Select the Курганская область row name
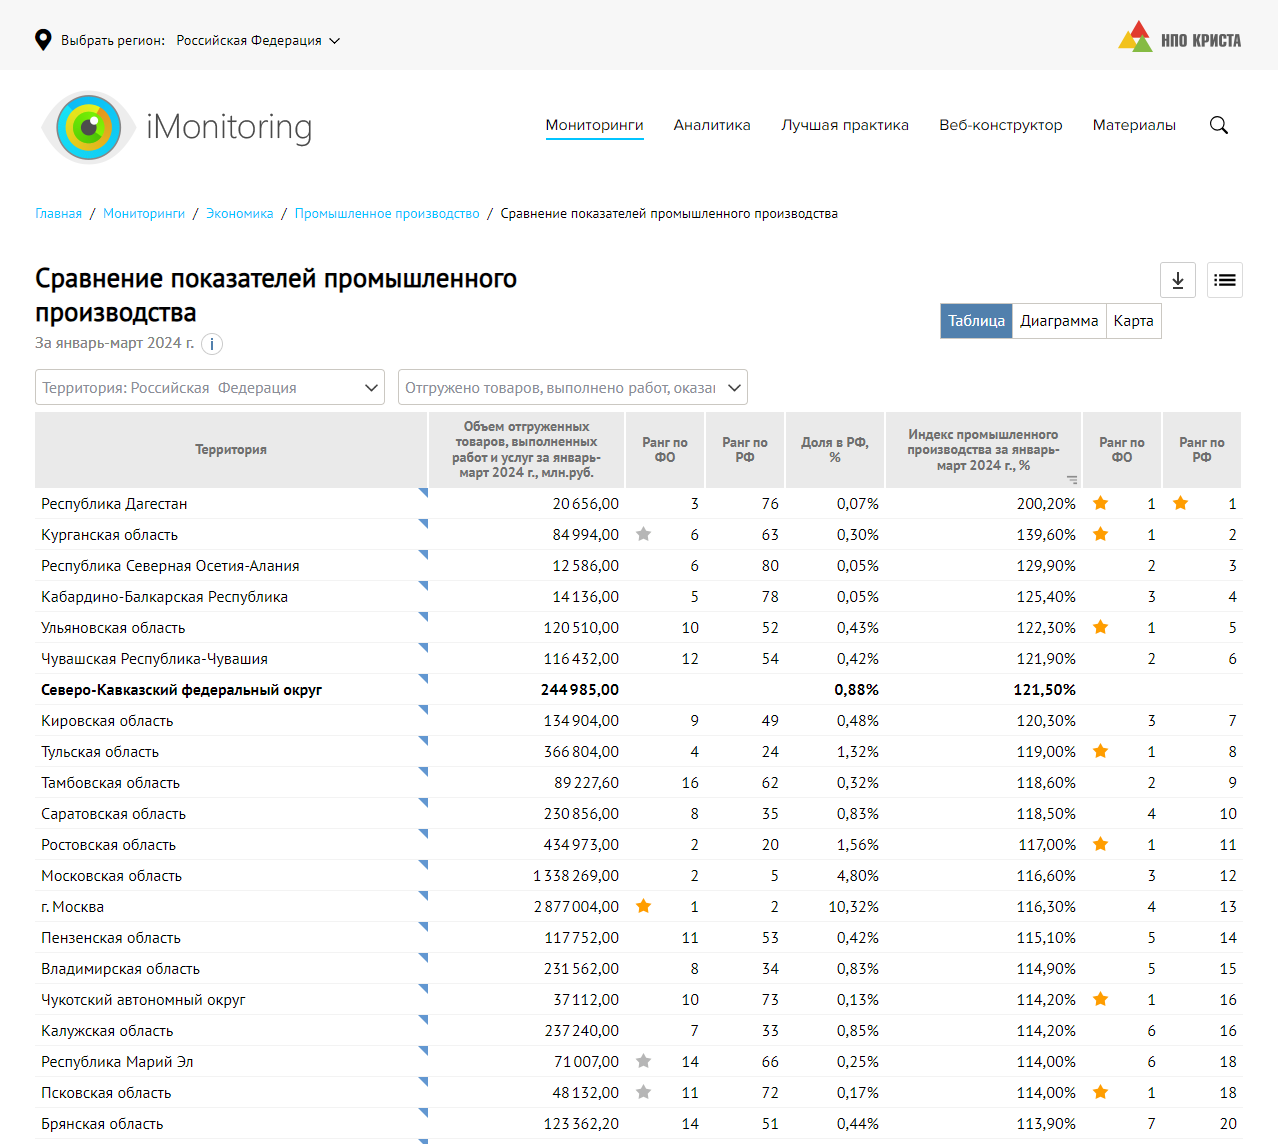Screen dimensions: 1278x1144 [x=109, y=535]
